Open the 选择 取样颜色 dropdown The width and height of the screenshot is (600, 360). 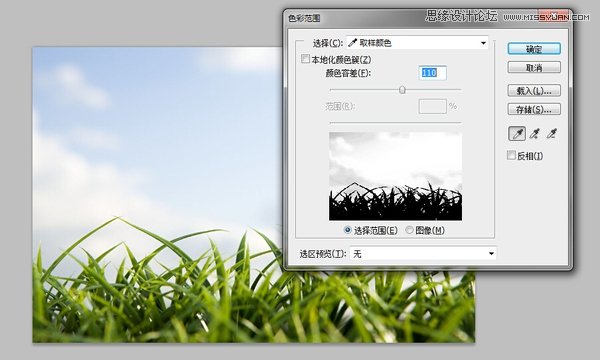coord(417,43)
